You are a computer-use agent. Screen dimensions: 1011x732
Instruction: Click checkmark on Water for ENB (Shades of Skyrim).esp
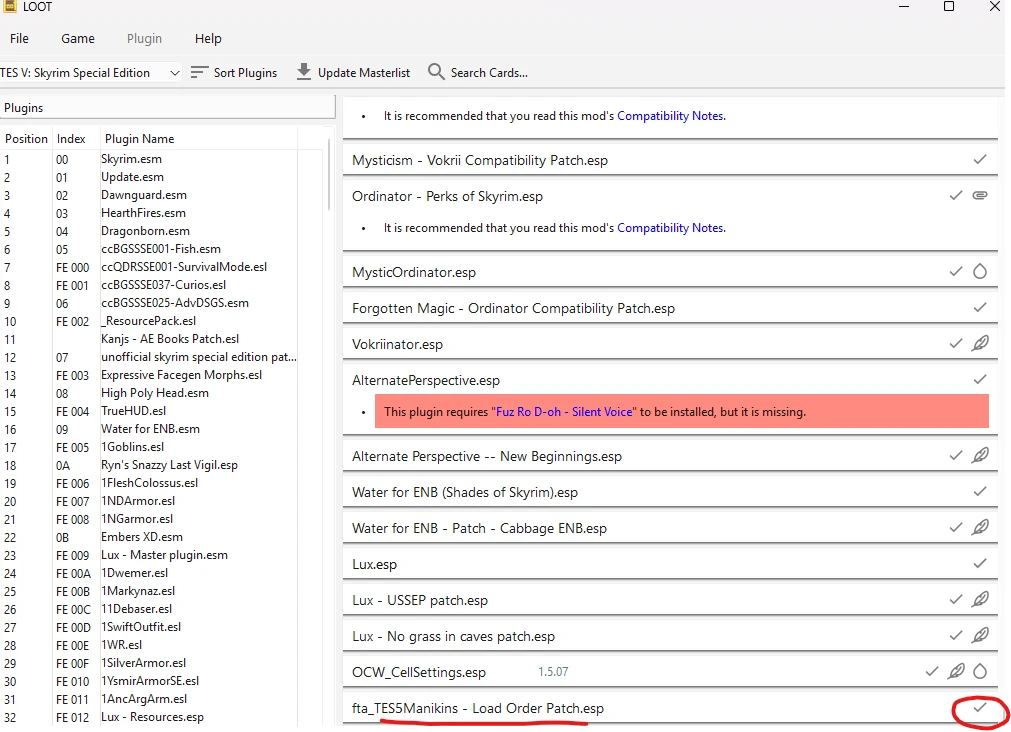click(980, 491)
